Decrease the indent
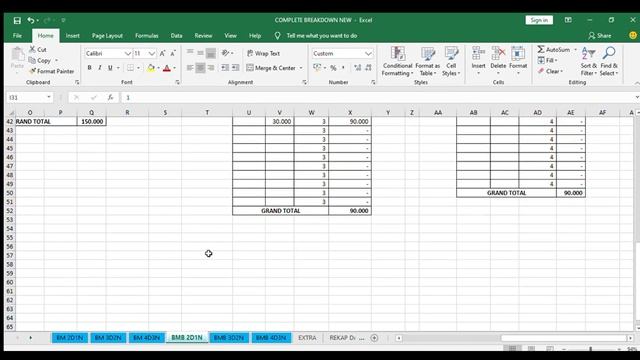The image size is (640, 360). (x=225, y=68)
